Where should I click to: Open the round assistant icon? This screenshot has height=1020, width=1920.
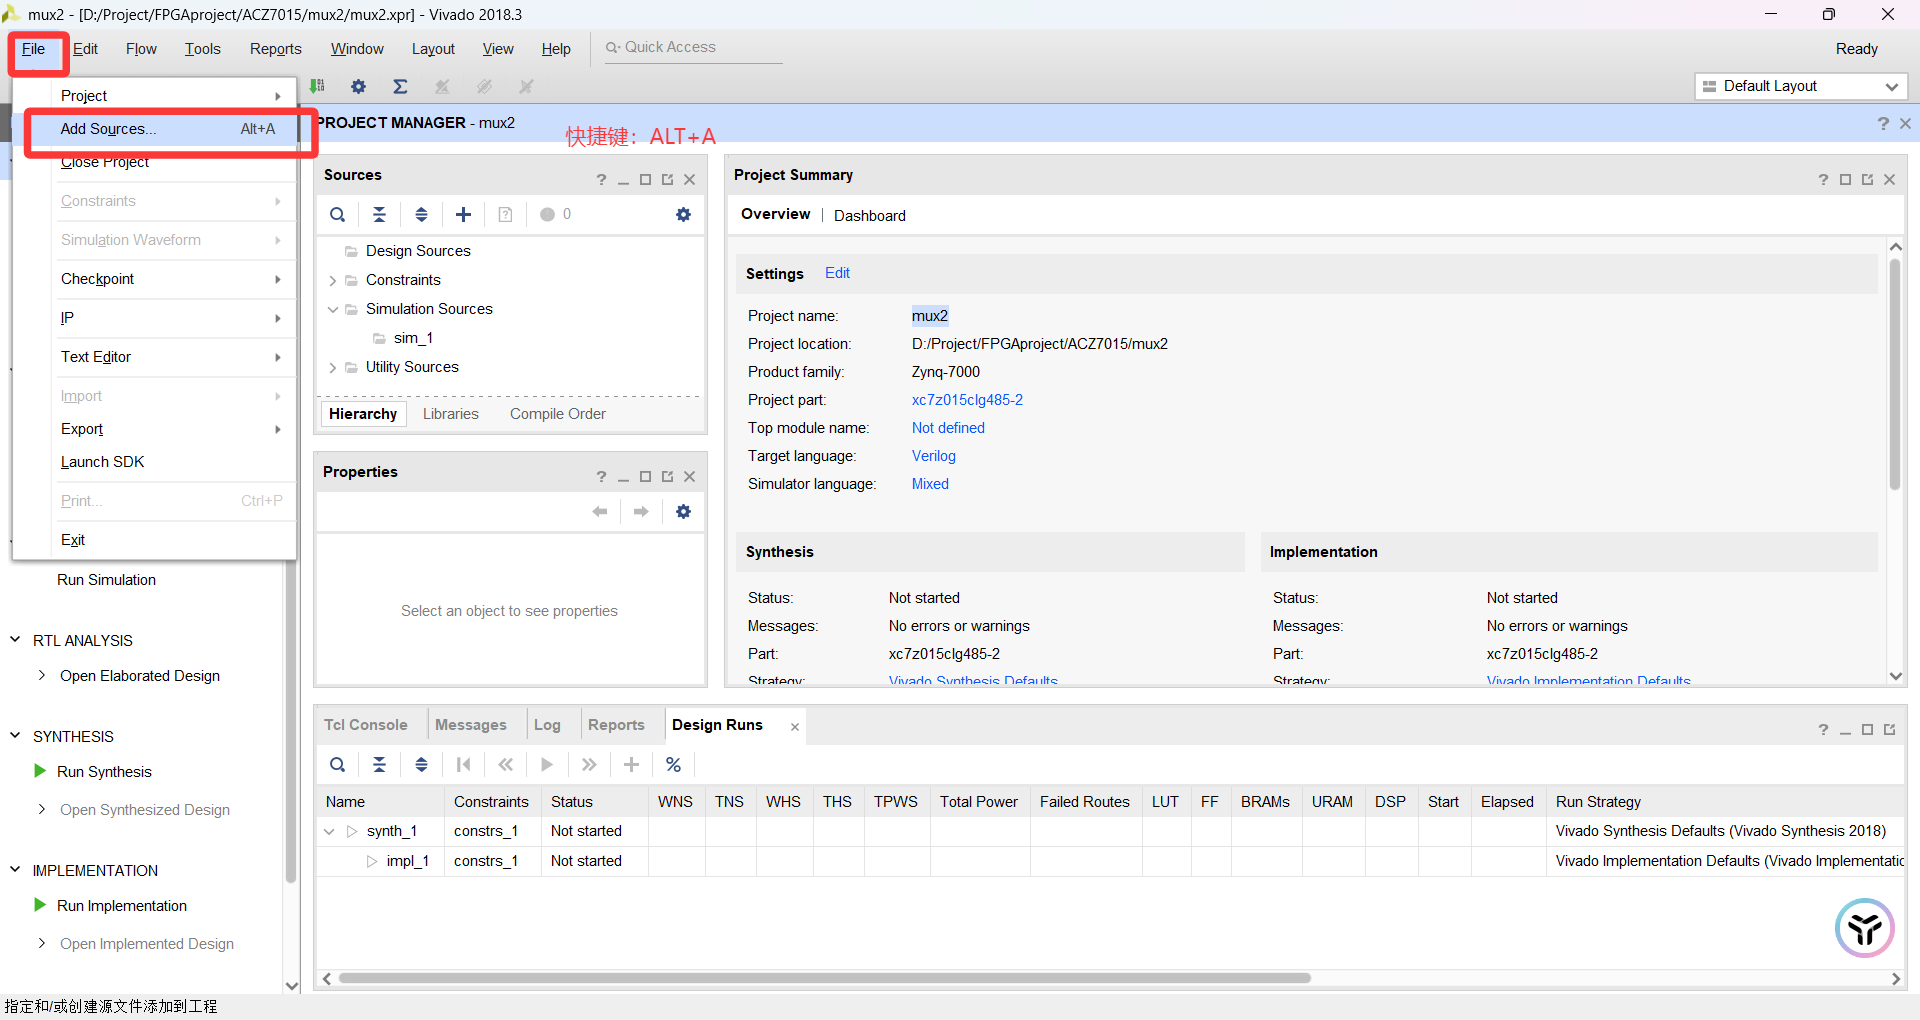click(x=1865, y=928)
